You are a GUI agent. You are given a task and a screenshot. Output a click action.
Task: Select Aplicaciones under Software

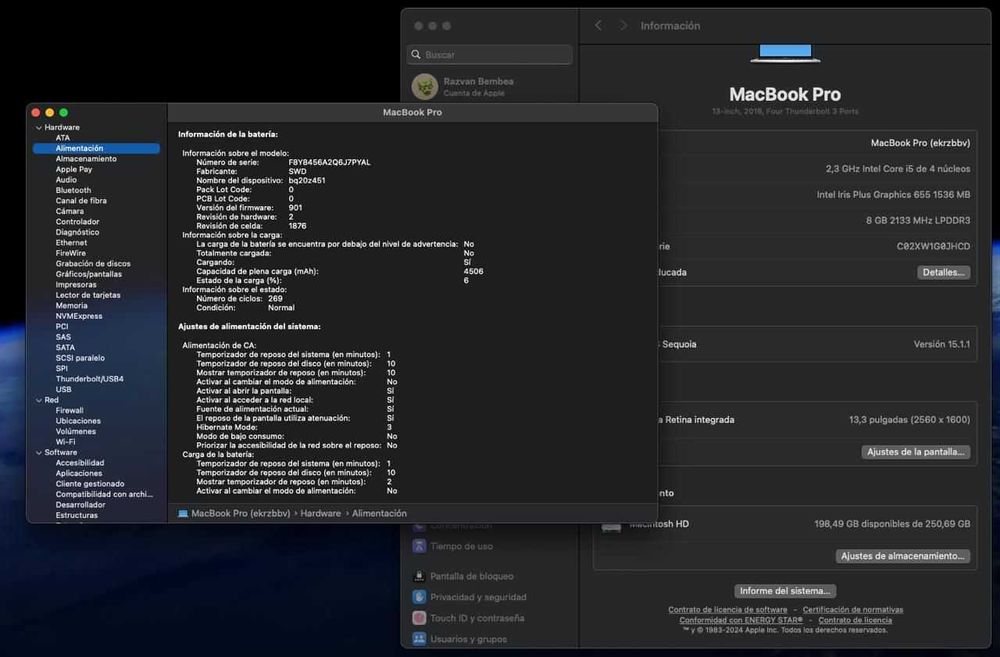pos(79,473)
